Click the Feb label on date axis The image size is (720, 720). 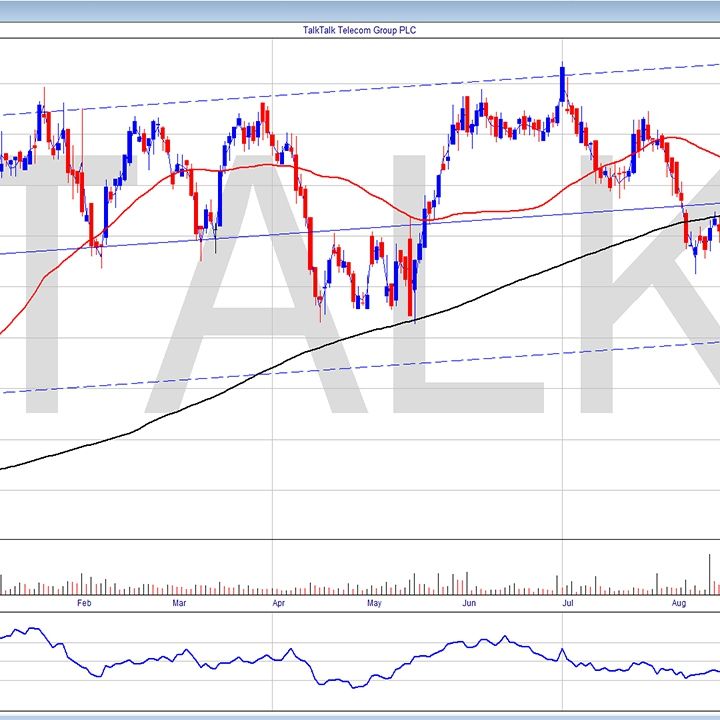click(x=84, y=603)
